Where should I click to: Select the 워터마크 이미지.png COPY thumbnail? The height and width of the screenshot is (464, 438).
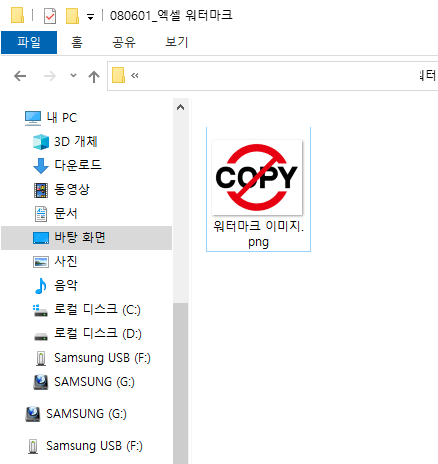pos(257,177)
